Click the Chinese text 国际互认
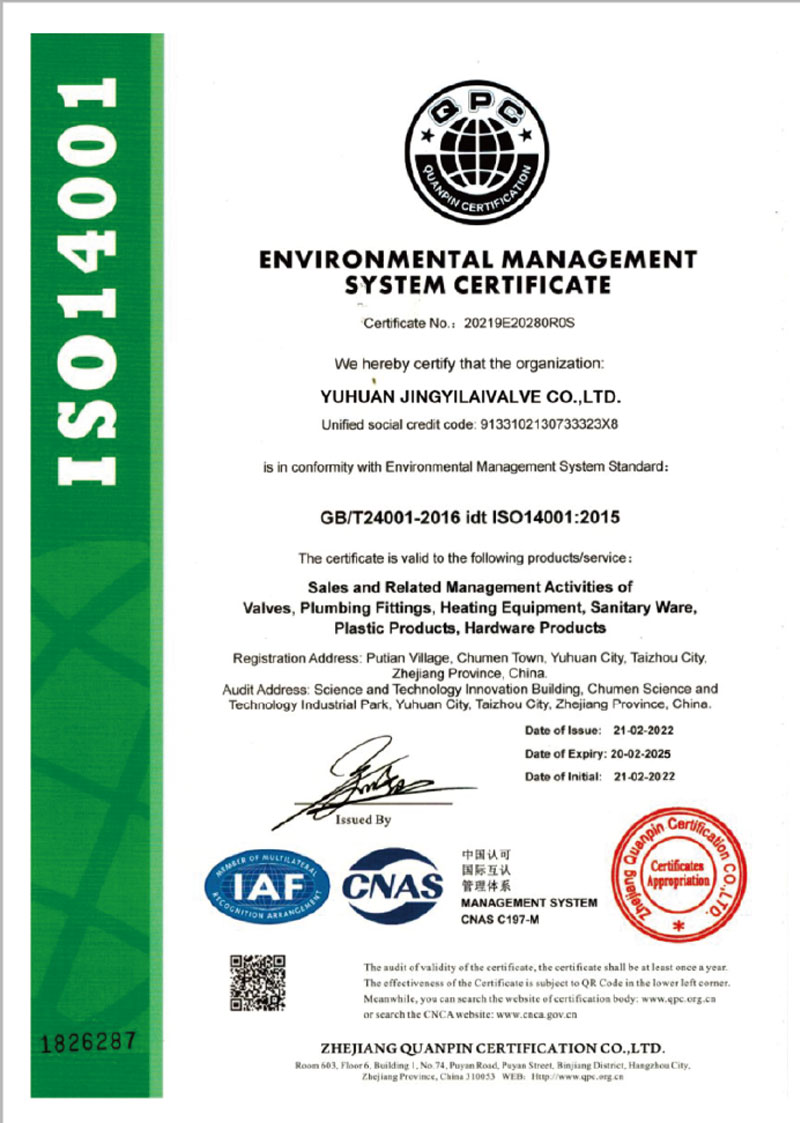This screenshot has height=1123, width=800. (x=486, y=870)
